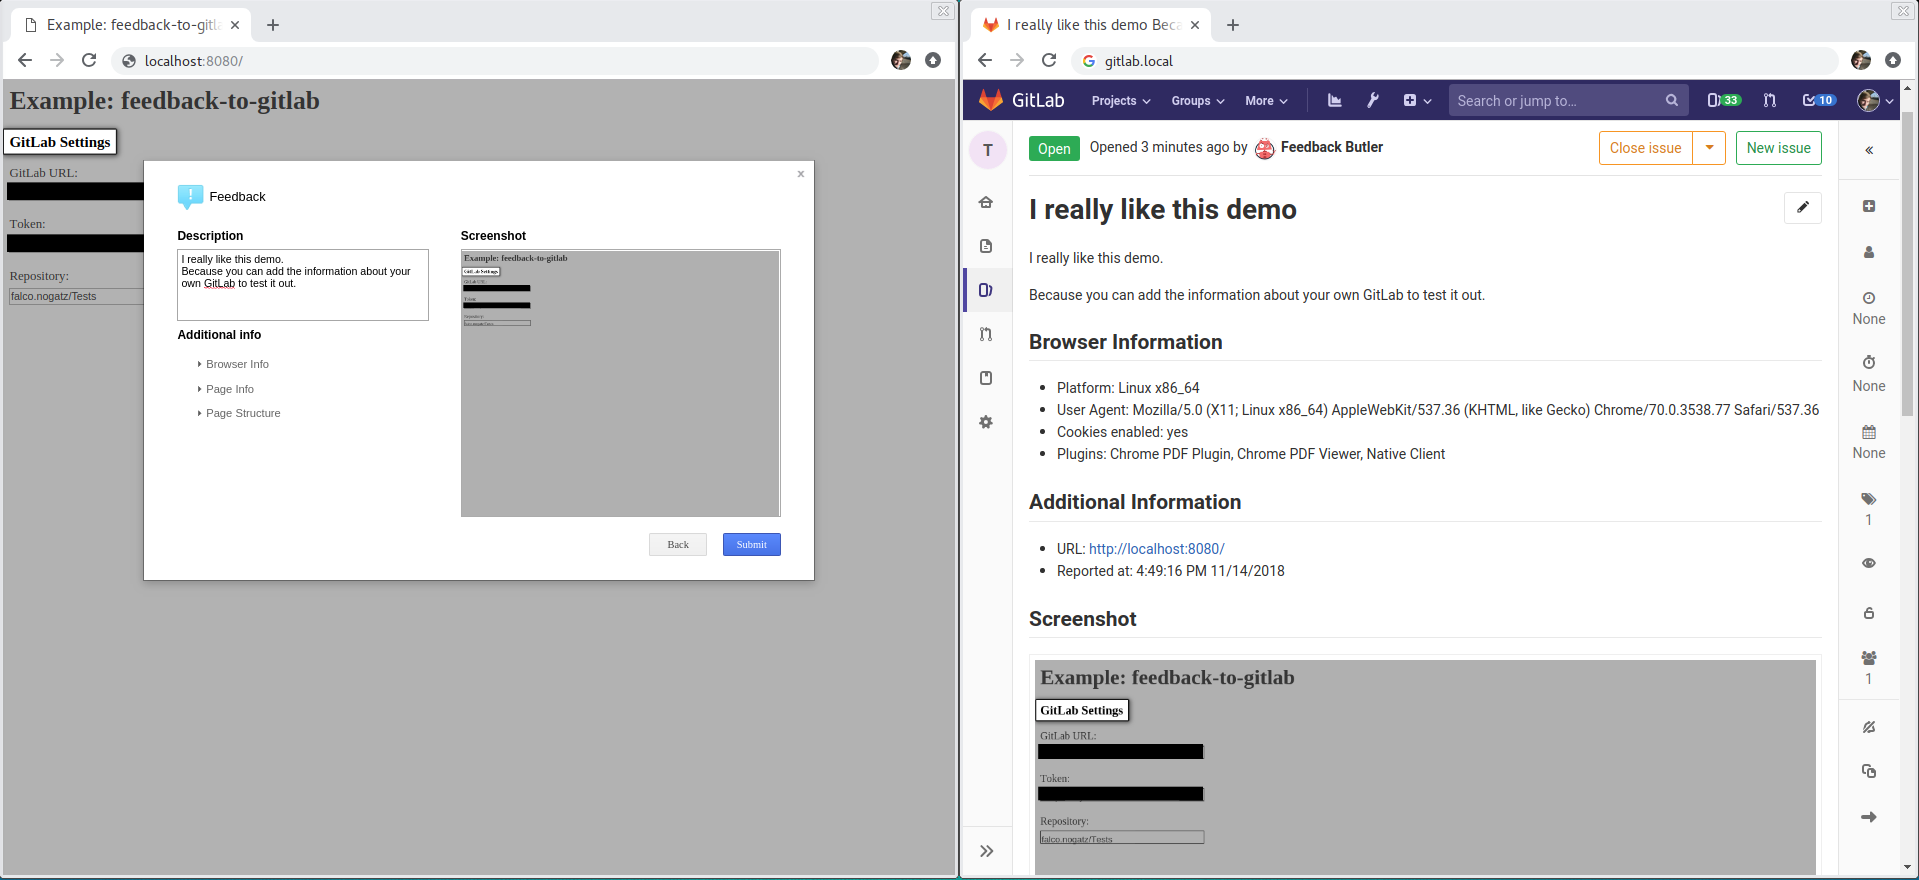Open merge requests navbar icon
The height and width of the screenshot is (880, 1919).
coord(1770,100)
